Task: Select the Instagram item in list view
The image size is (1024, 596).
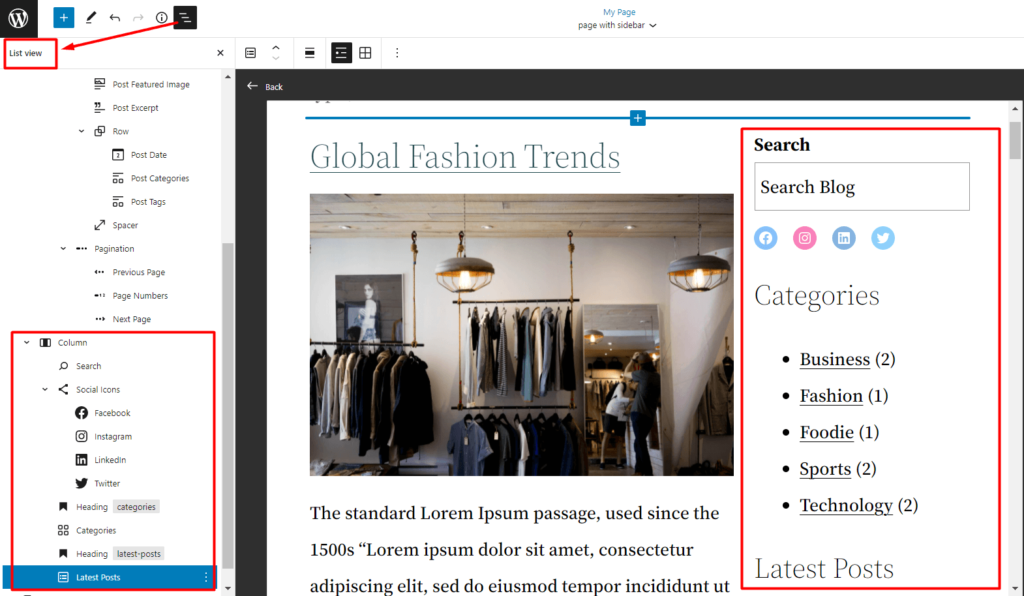Action: (x=112, y=437)
